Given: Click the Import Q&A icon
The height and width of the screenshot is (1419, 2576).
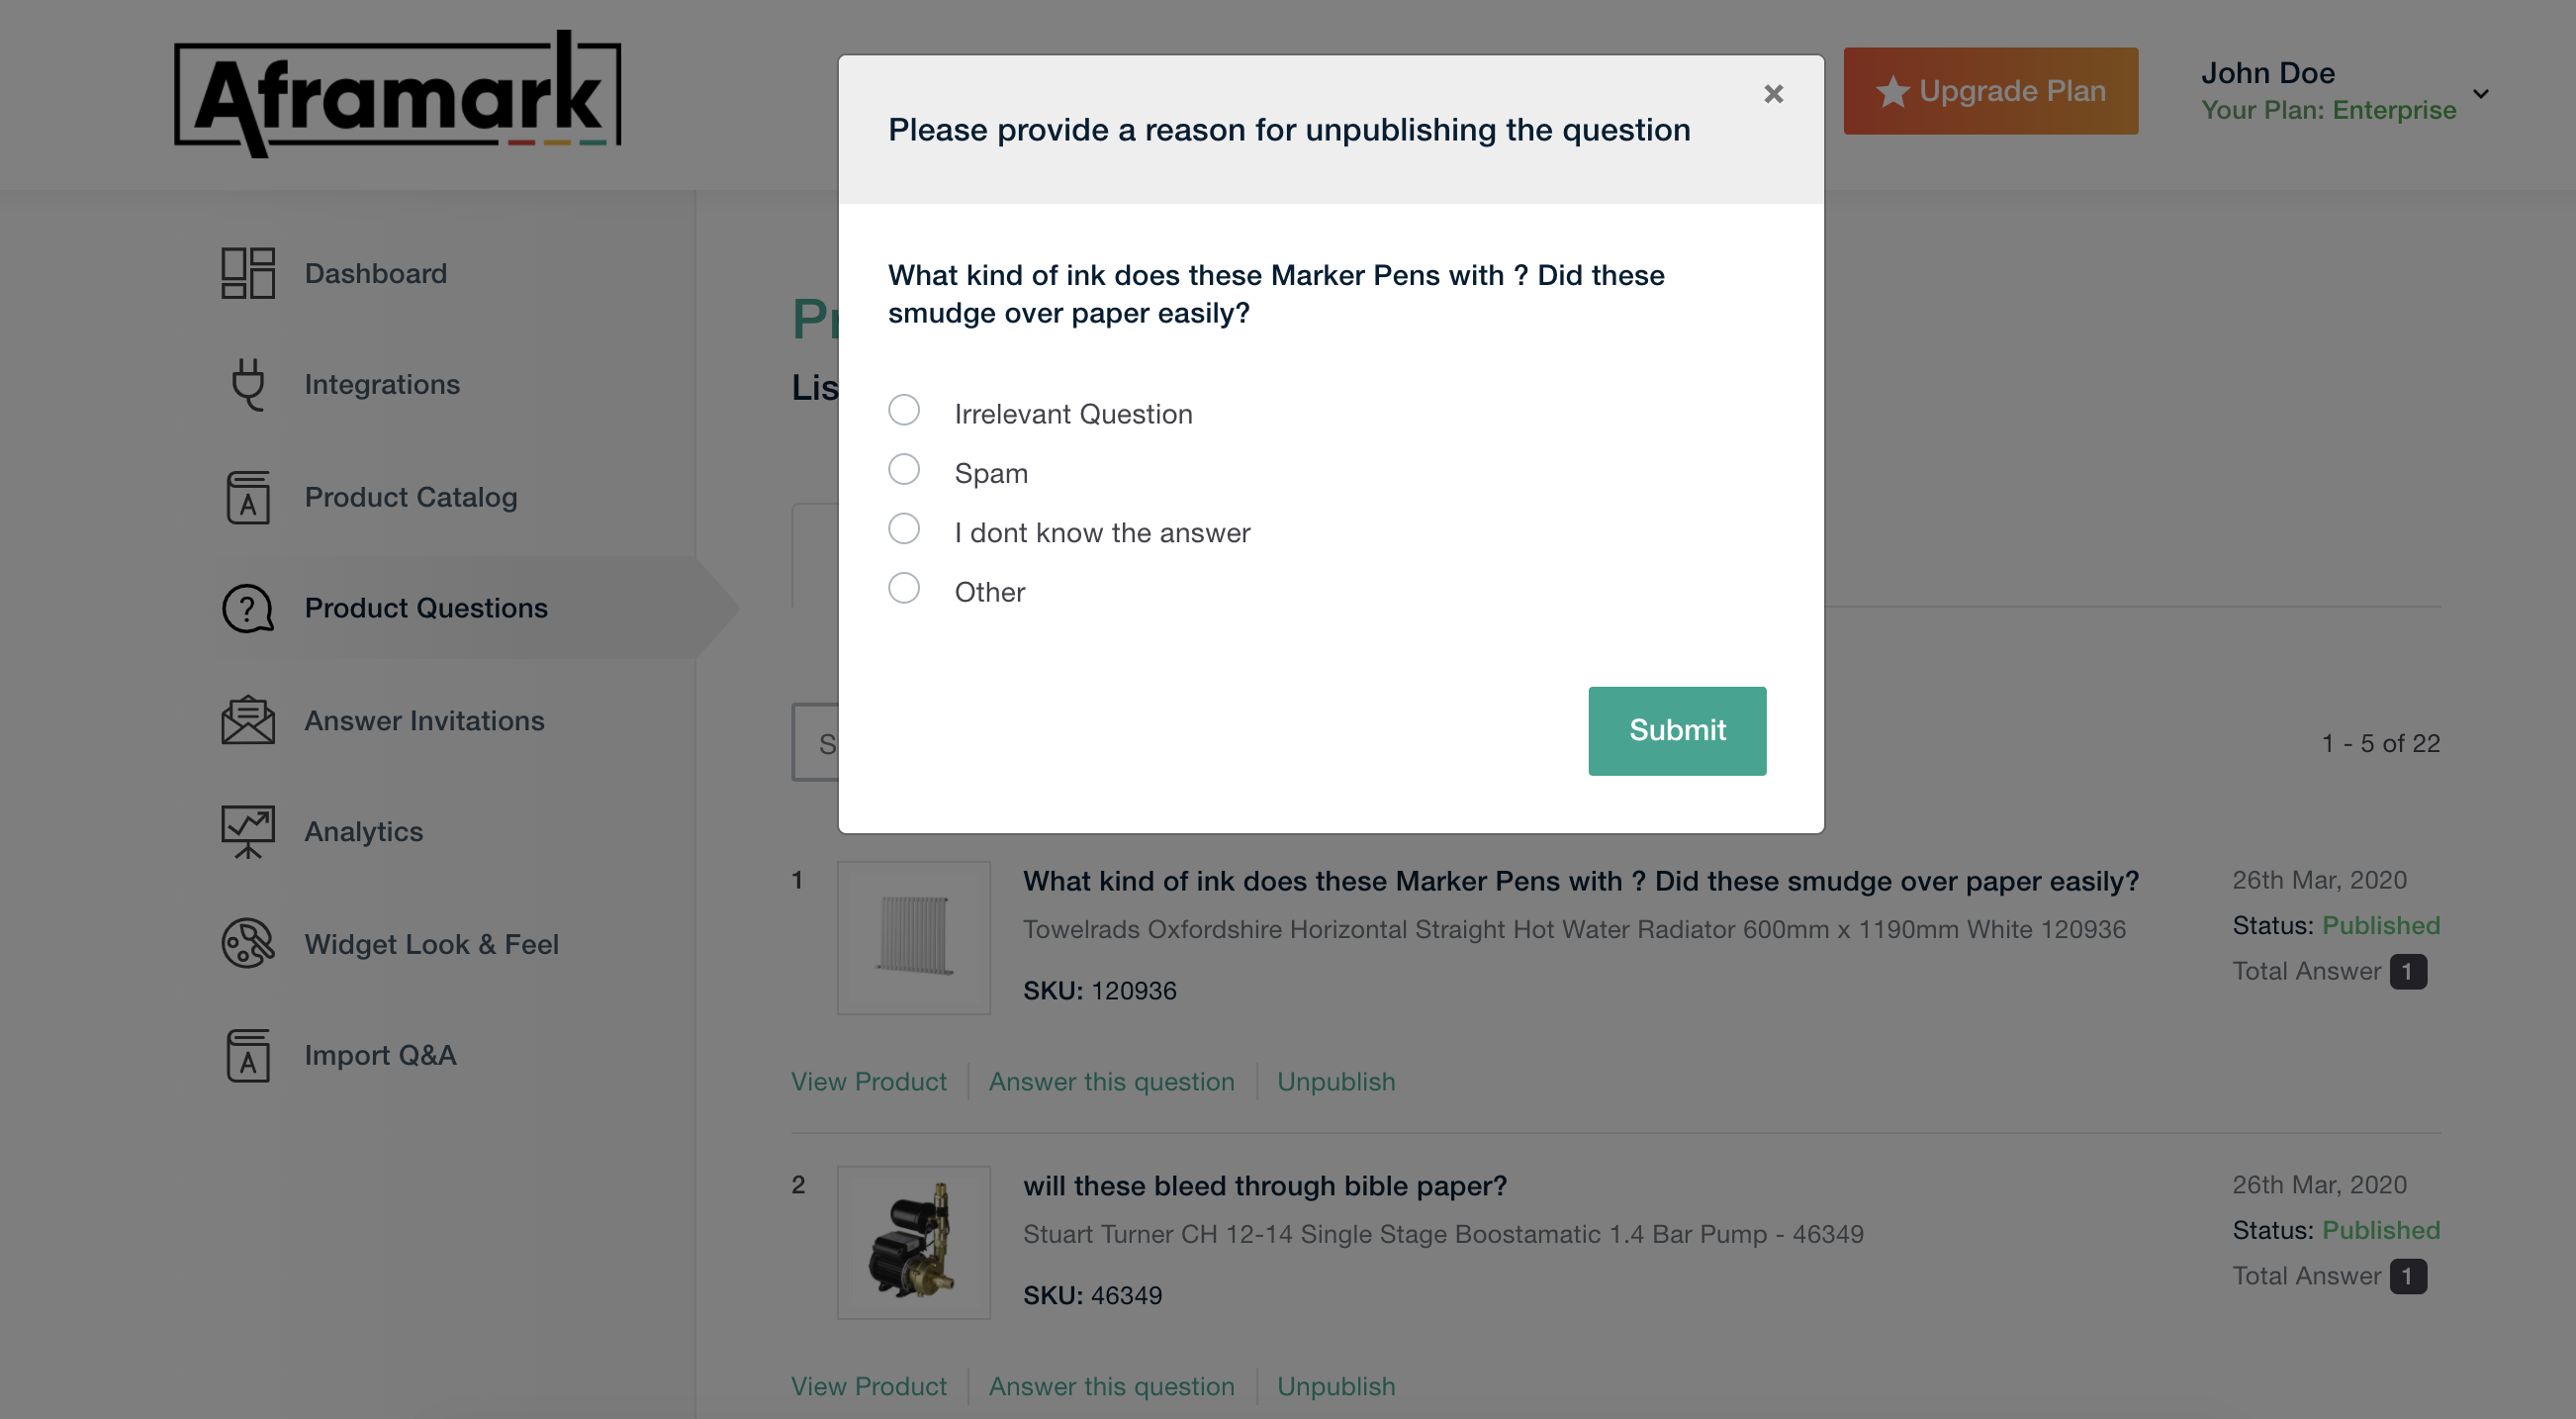Looking at the screenshot, I should click(247, 1055).
